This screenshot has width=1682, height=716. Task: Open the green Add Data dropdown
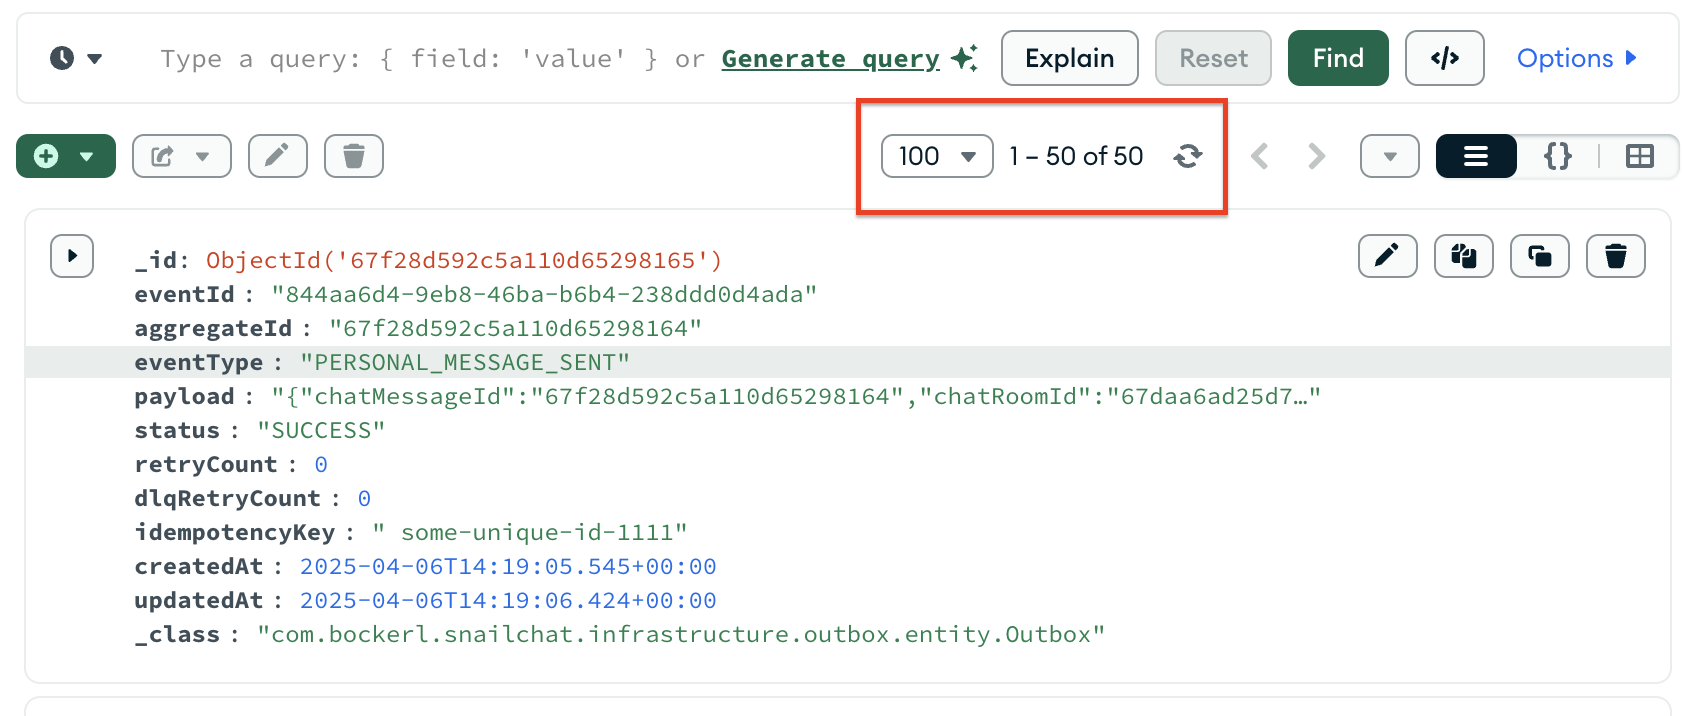[x=65, y=156]
